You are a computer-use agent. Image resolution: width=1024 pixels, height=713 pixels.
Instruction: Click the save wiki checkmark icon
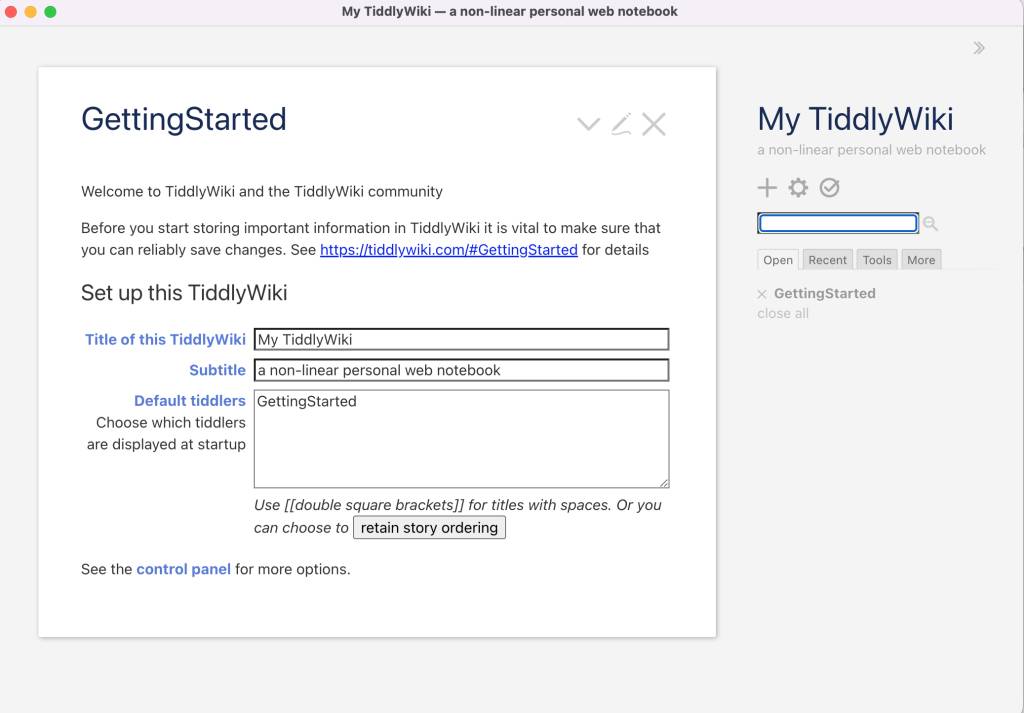pyautogui.click(x=829, y=188)
